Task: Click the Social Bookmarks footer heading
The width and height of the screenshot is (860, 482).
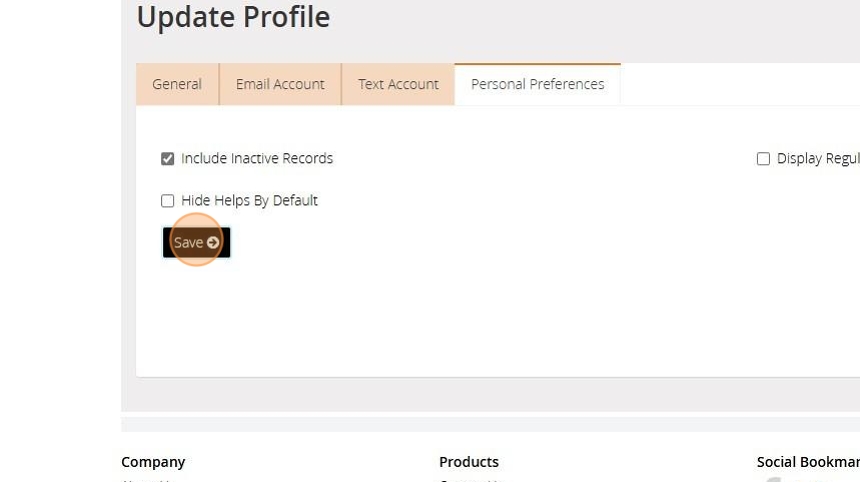Action: 807,462
